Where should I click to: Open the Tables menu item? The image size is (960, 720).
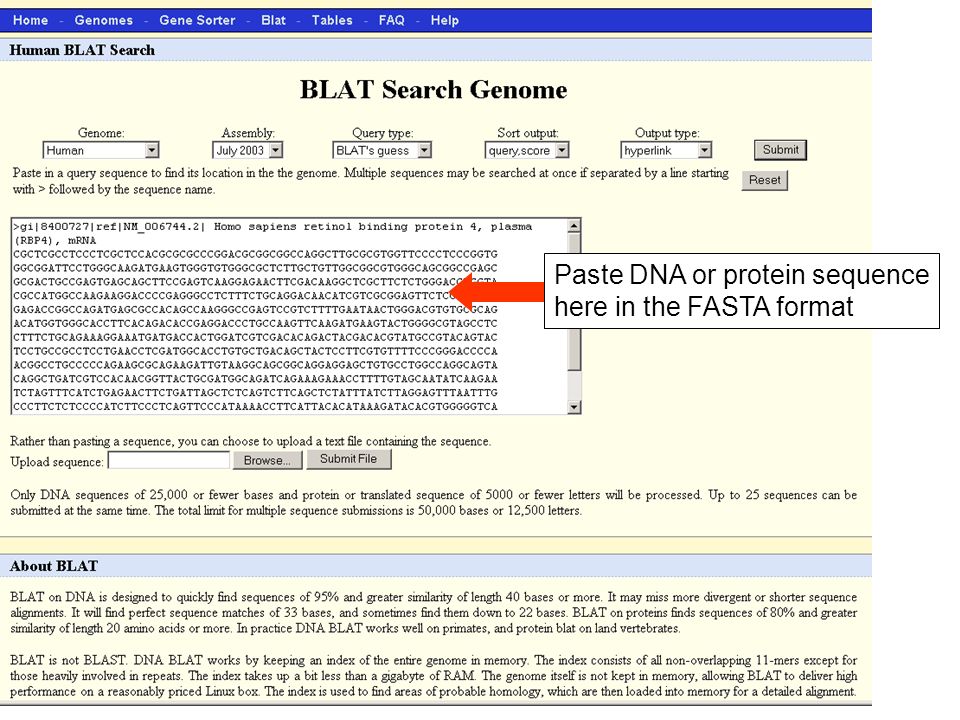coord(332,20)
